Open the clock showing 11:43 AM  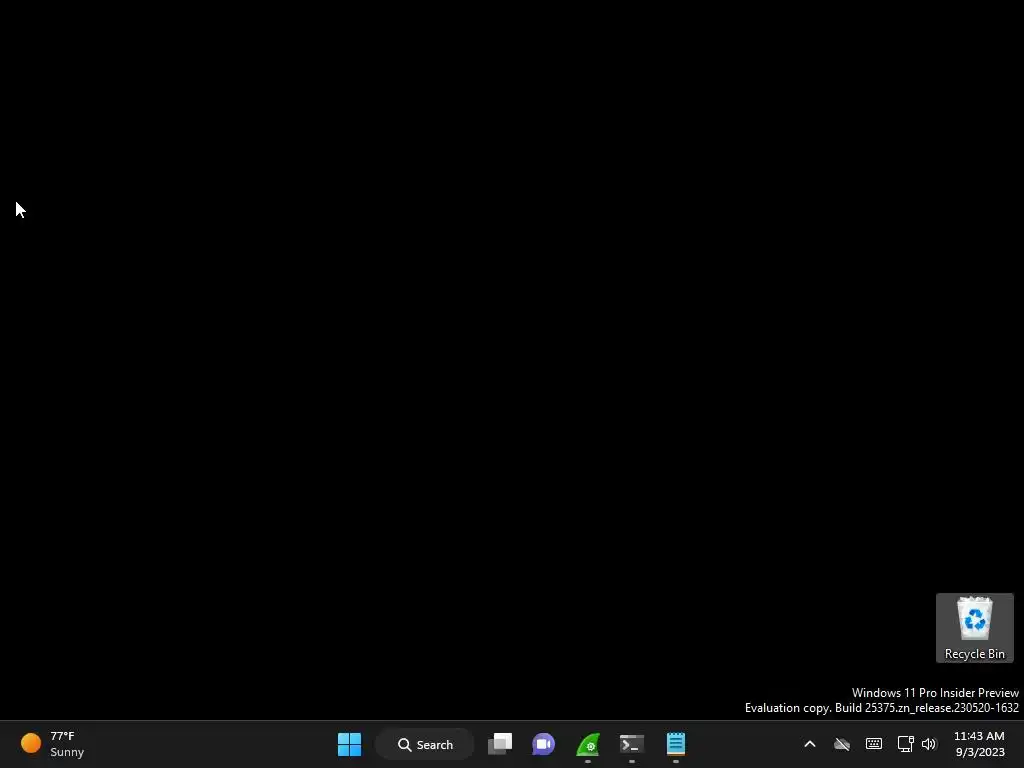point(980,744)
